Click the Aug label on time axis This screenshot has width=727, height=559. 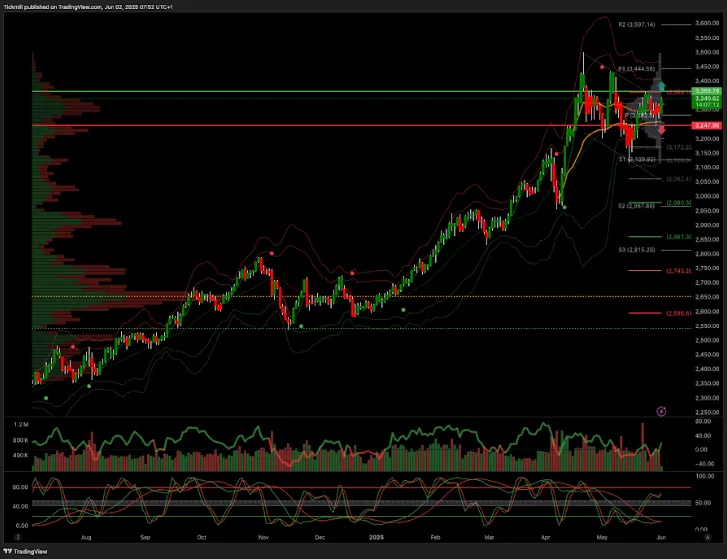[86, 536]
